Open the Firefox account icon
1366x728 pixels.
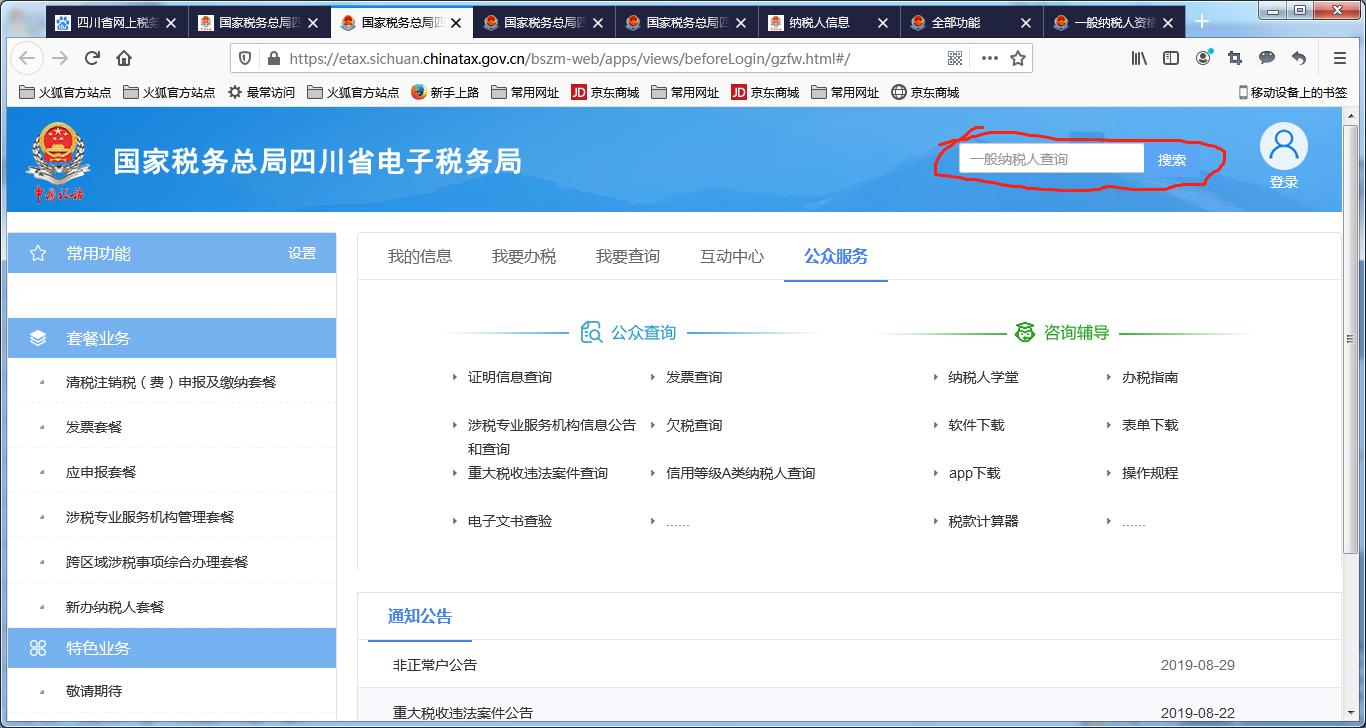pyautogui.click(x=1203, y=58)
